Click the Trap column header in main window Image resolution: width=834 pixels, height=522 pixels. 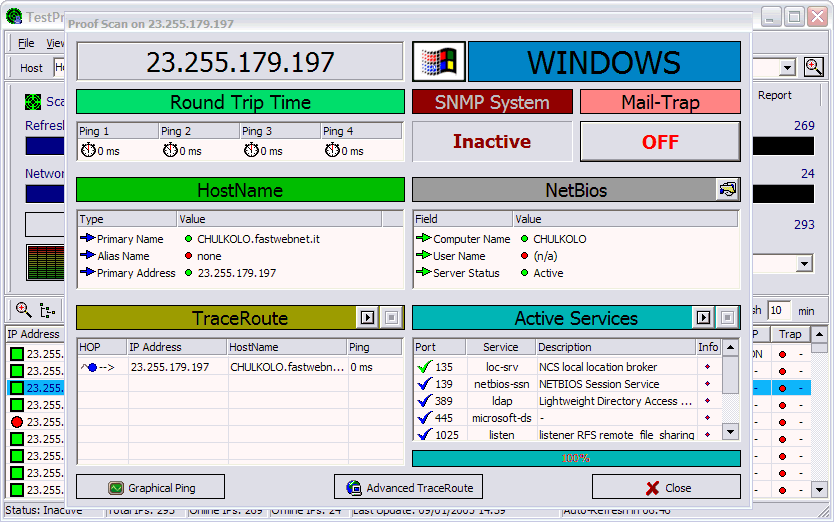[x=790, y=334]
